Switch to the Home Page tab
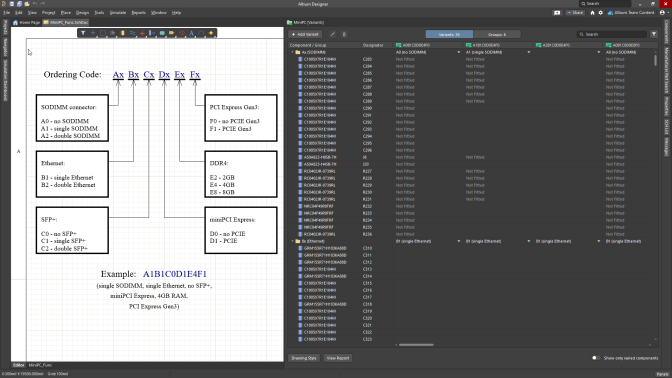This screenshot has width=672, height=378. point(27,22)
